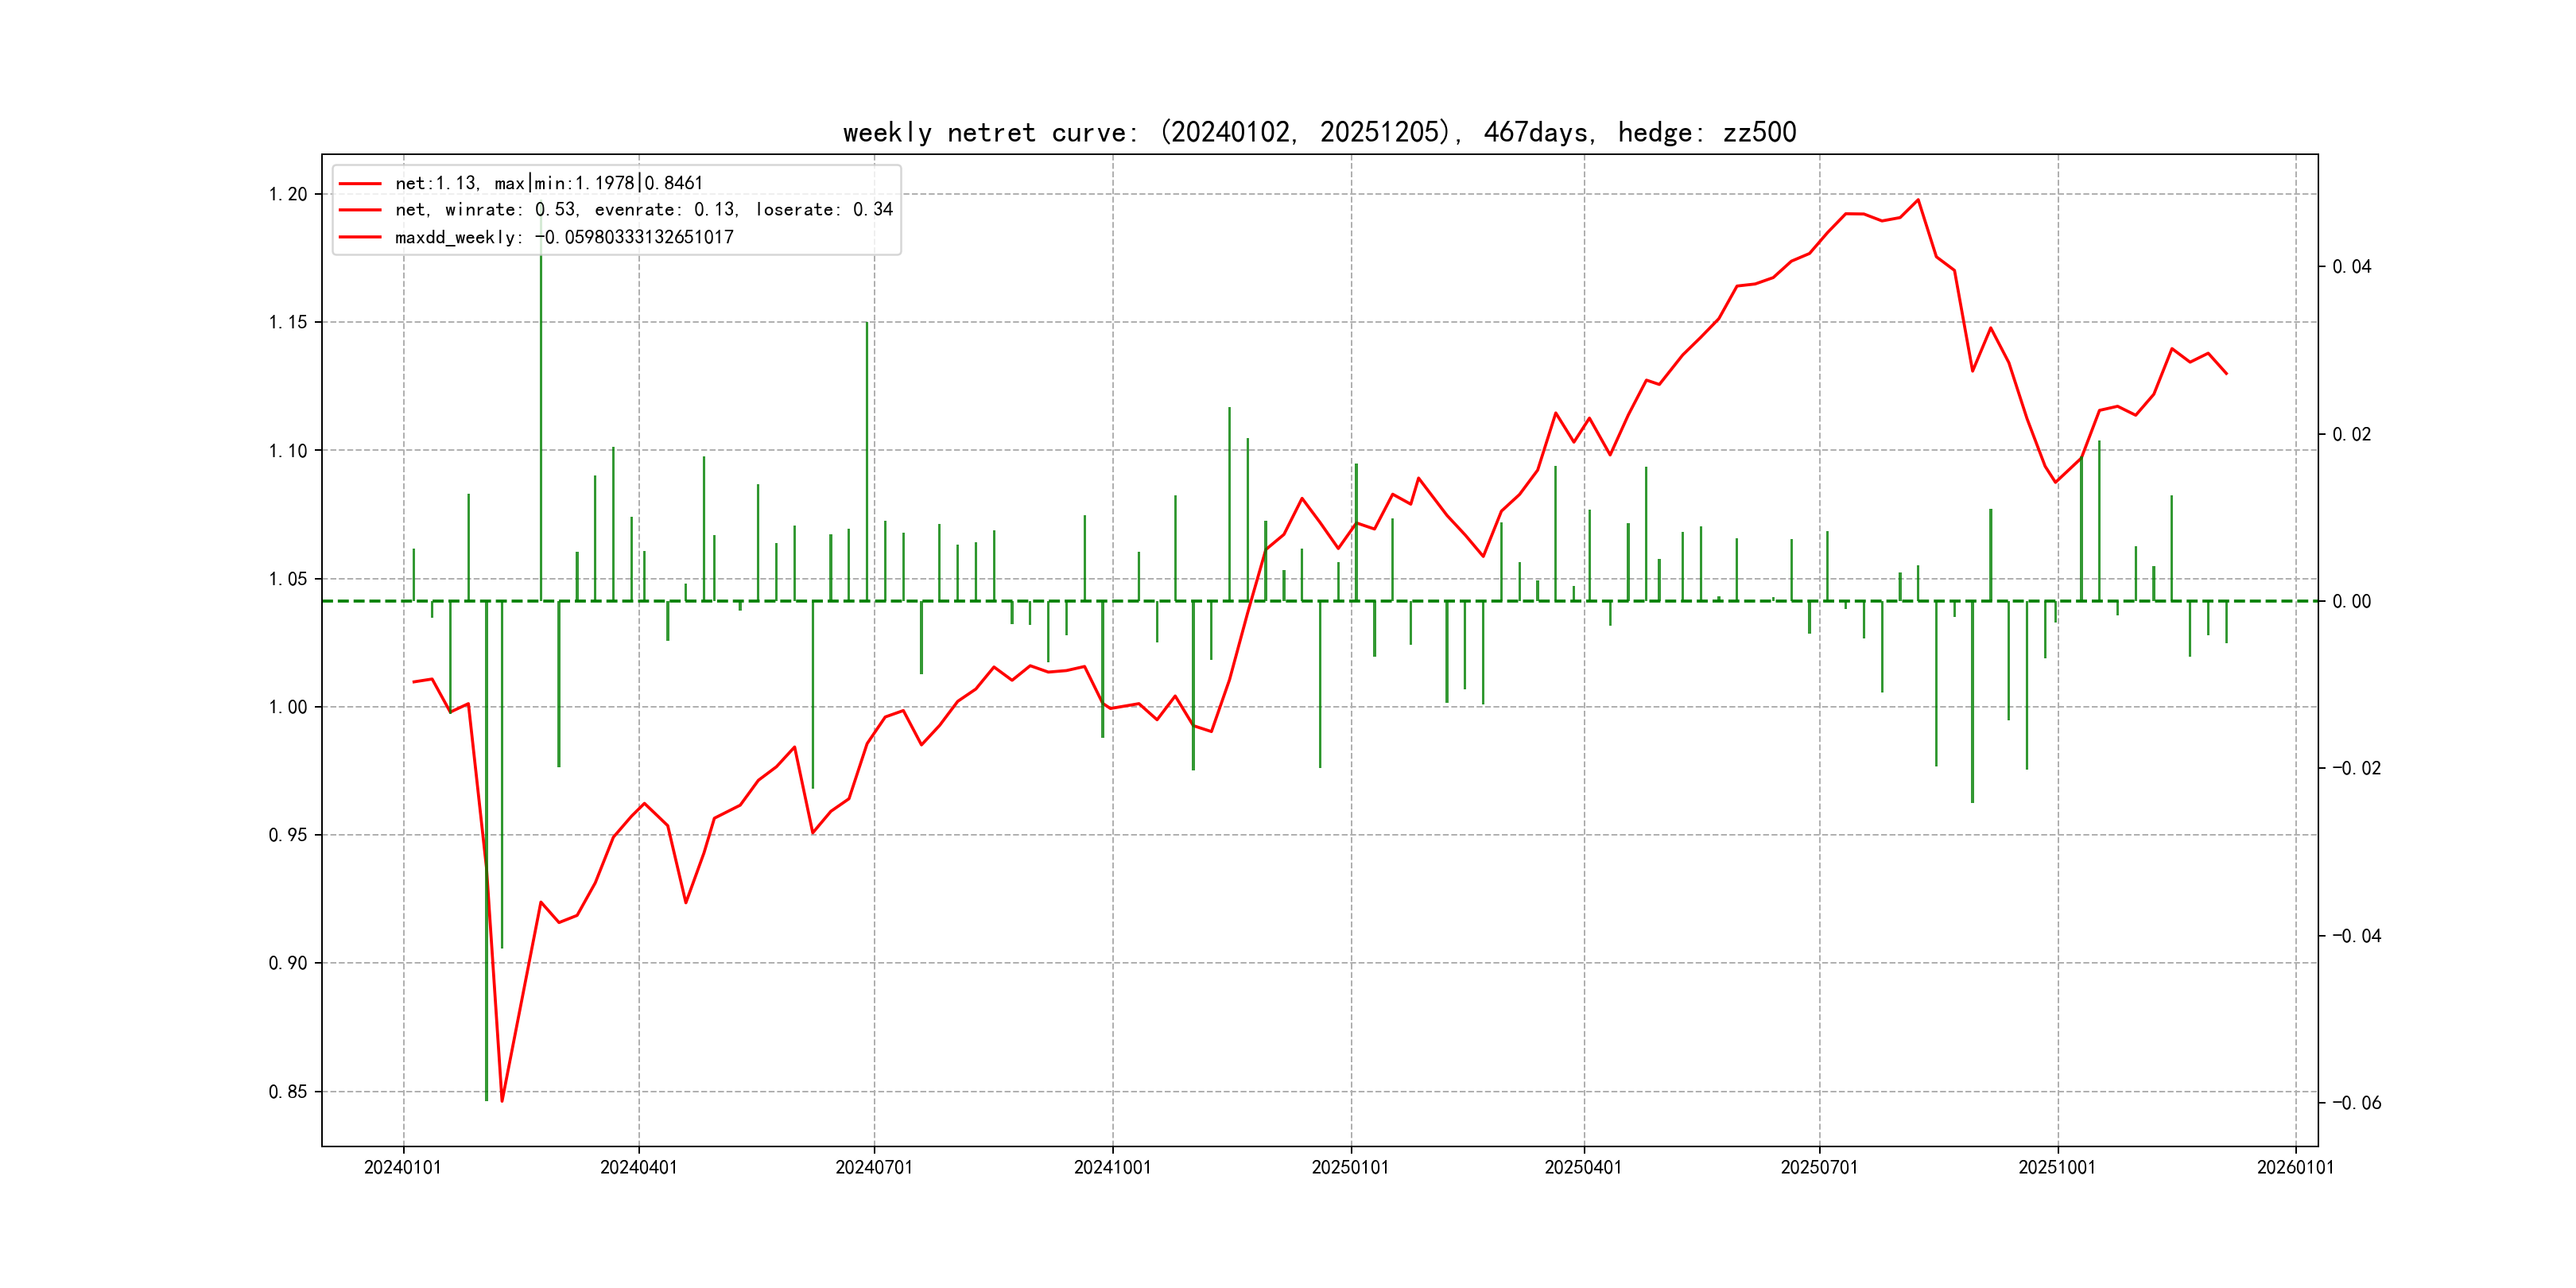Click the red line beside 'net:1.13' legend entry
The image size is (2576, 1288).
point(360,184)
